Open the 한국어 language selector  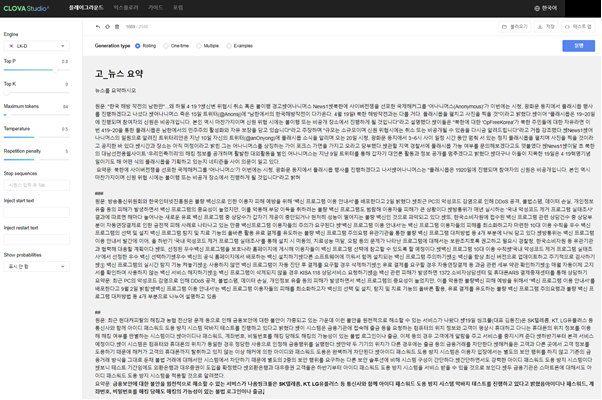tap(546, 8)
